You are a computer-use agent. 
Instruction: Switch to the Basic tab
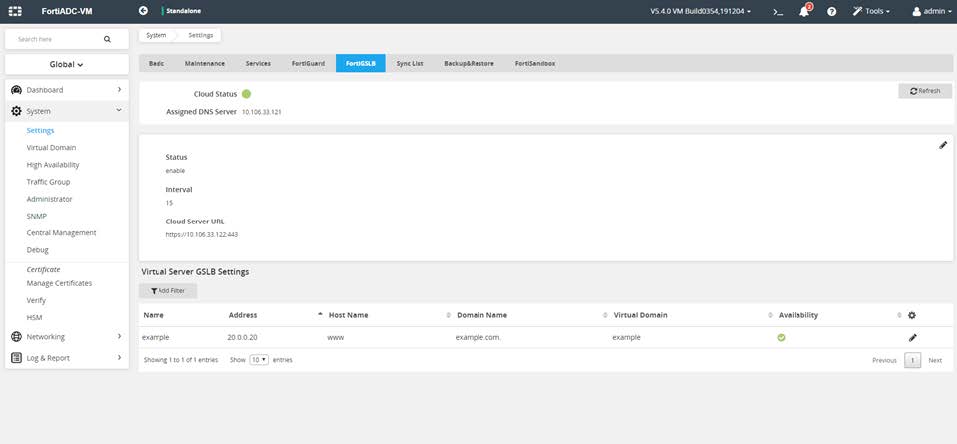pyautogui.click(x=156, y=64)
